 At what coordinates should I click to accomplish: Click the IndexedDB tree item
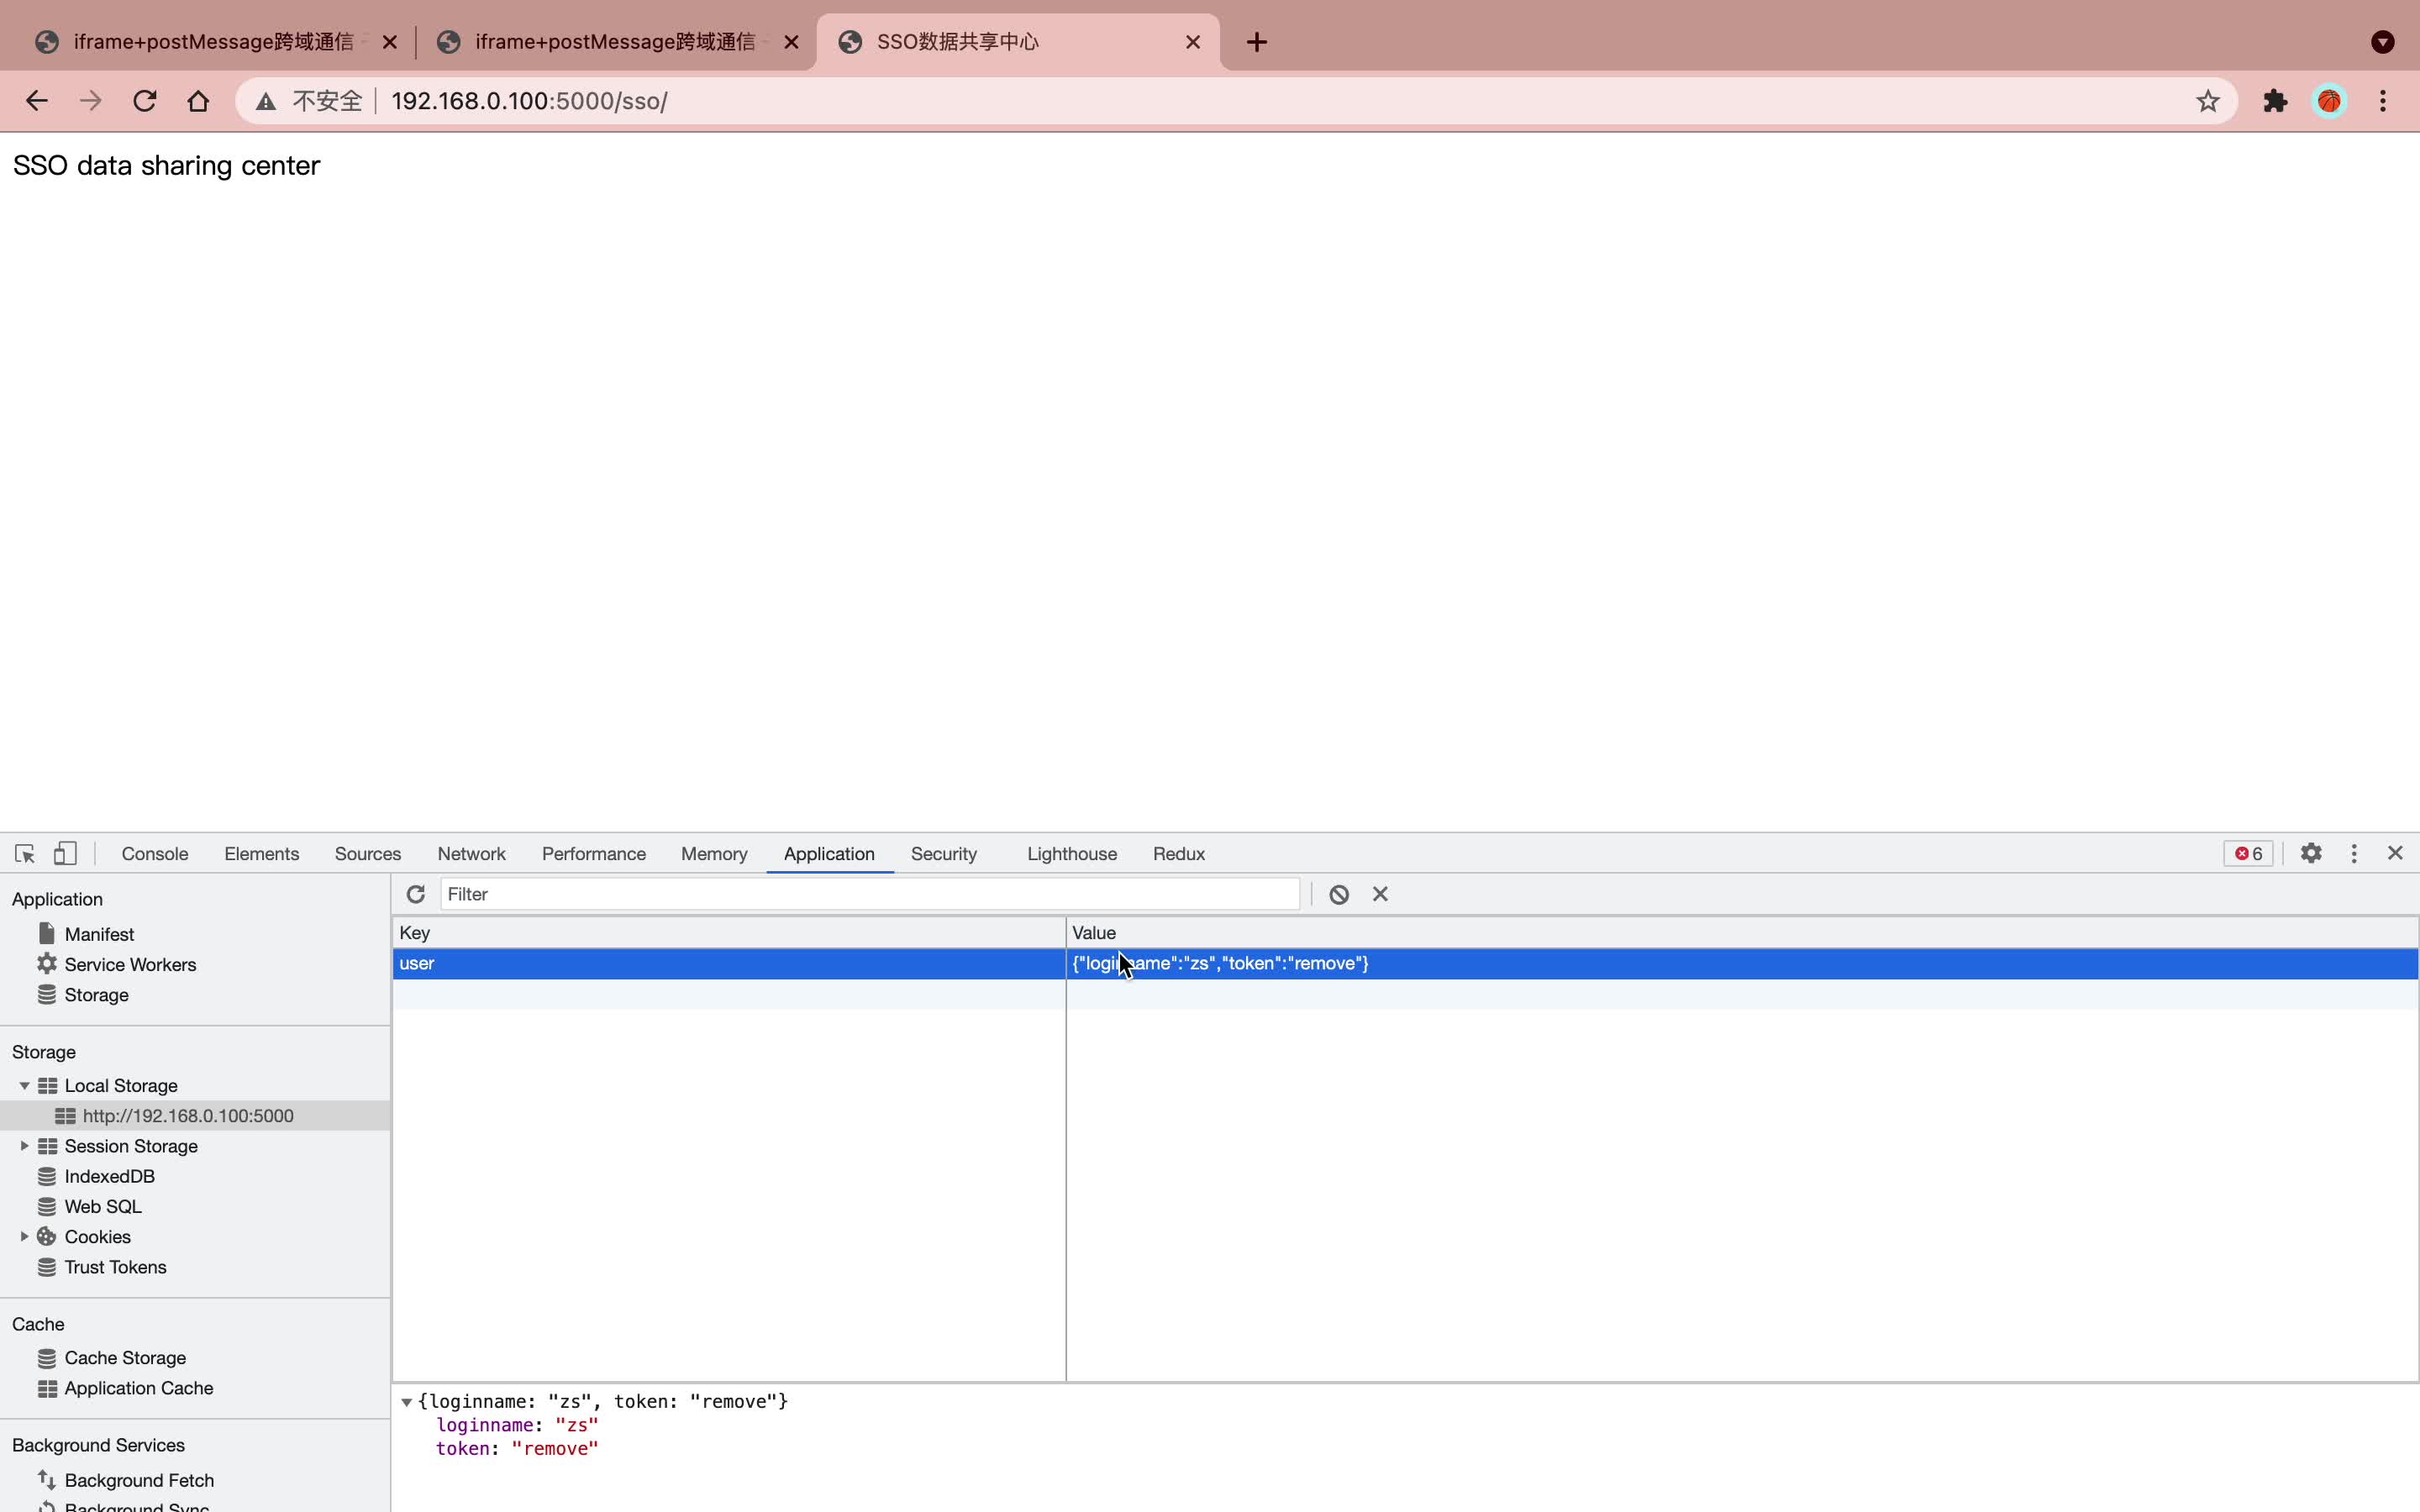(x=110, y=1176)
